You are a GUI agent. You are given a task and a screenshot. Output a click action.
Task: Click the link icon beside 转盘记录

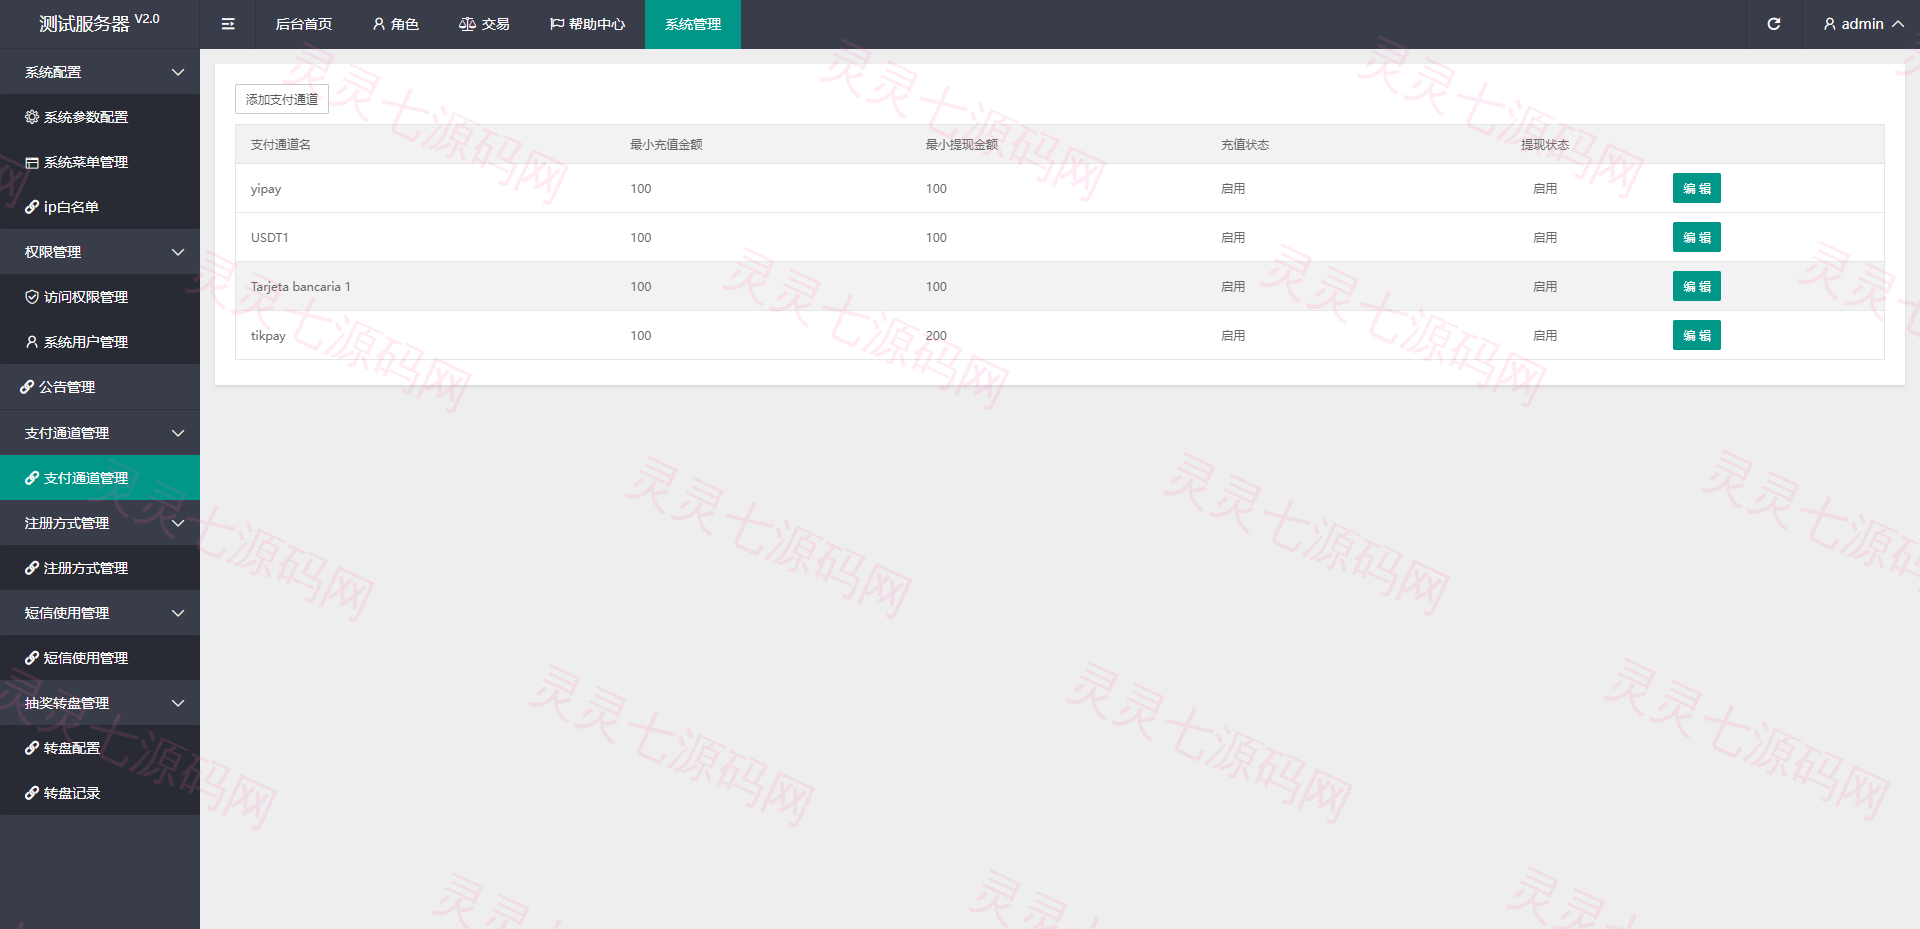(32, 793)
